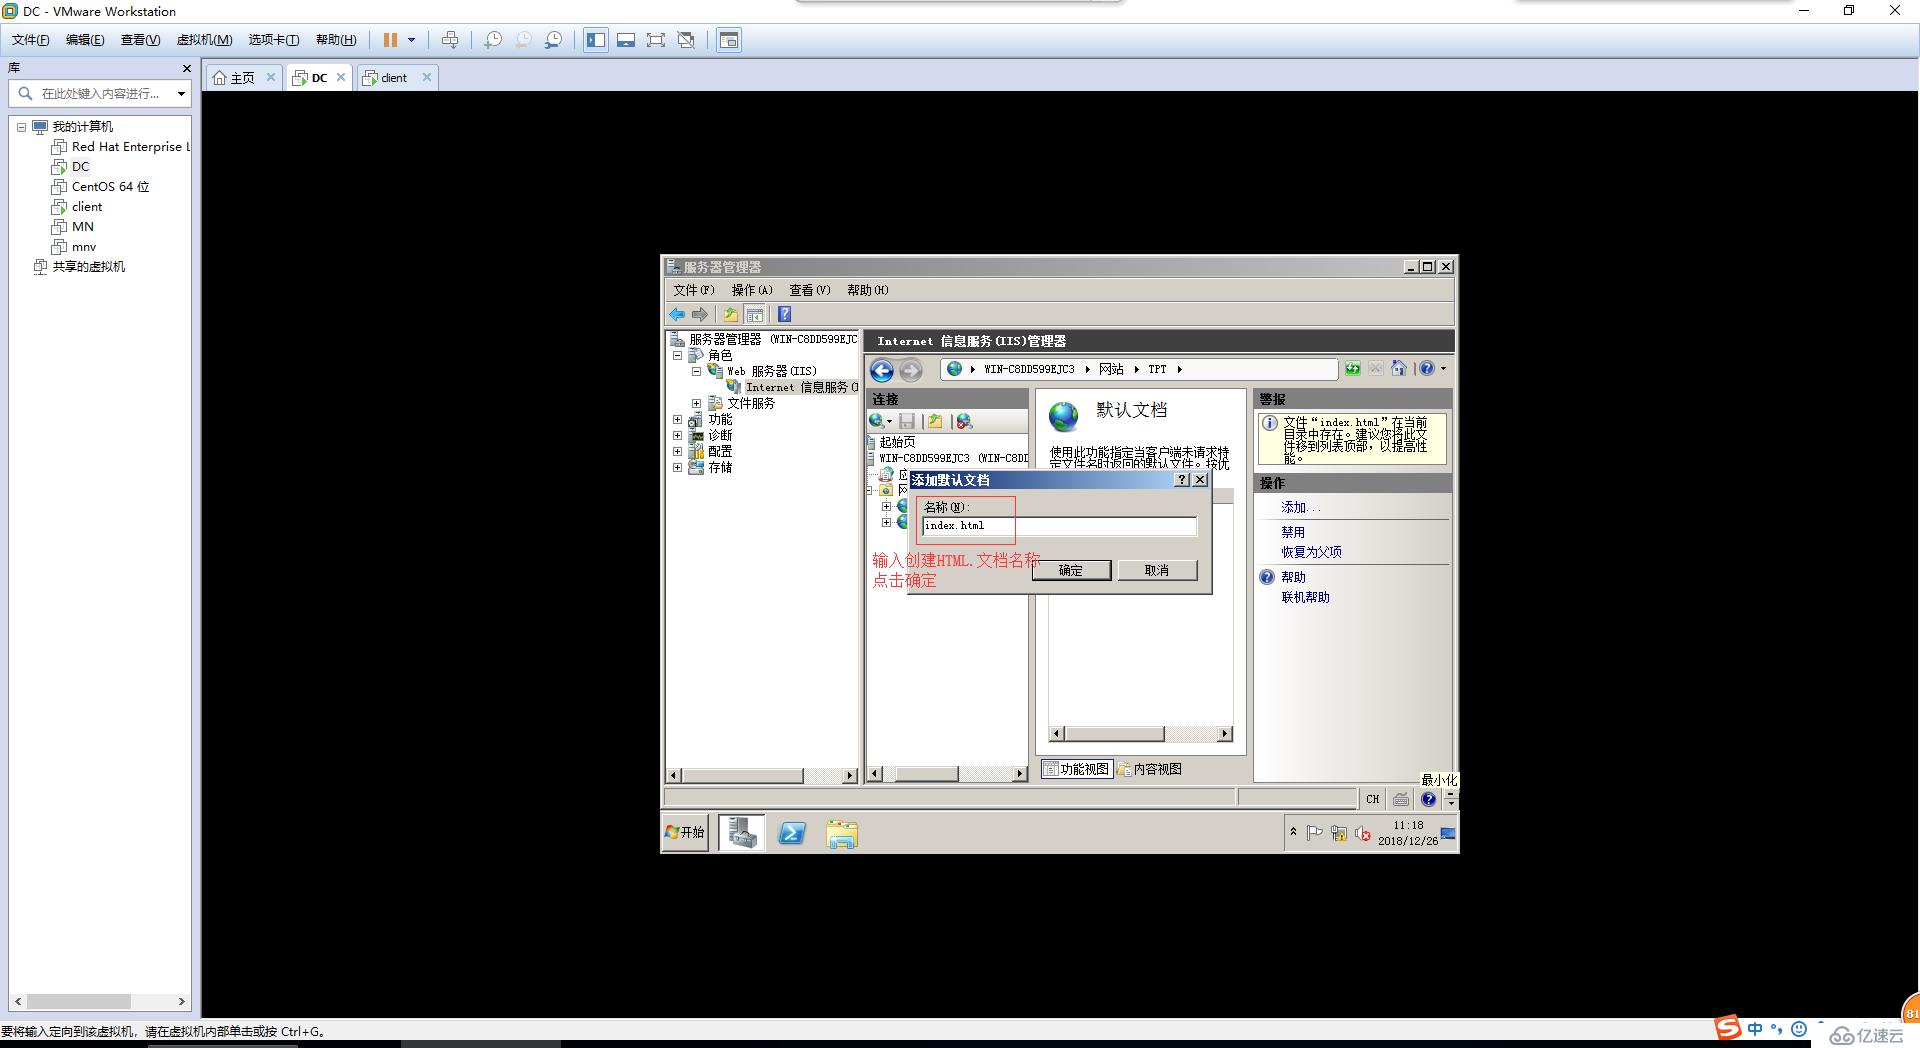This screenshot has width=1920, height=1048.
Task: Select 起始页 in the connections tree
Action: coord(897,442)
